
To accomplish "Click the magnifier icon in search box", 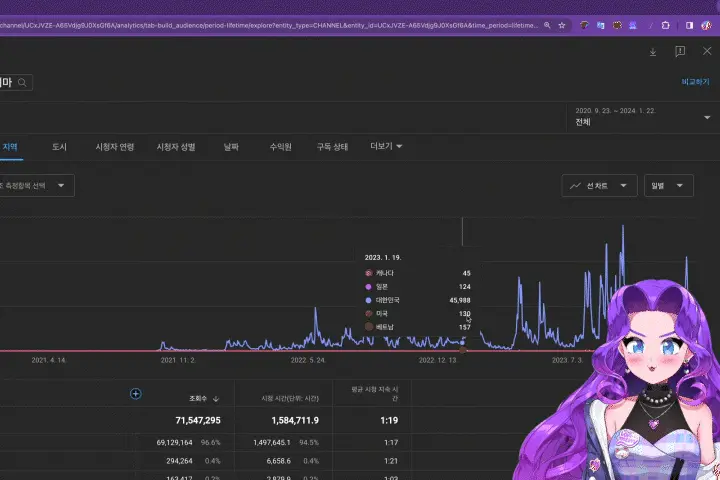I will (22, 83).
